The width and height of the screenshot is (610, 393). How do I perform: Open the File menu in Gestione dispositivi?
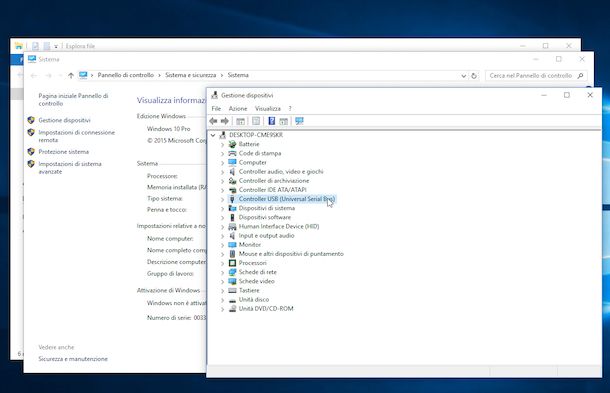pos(216,109)
